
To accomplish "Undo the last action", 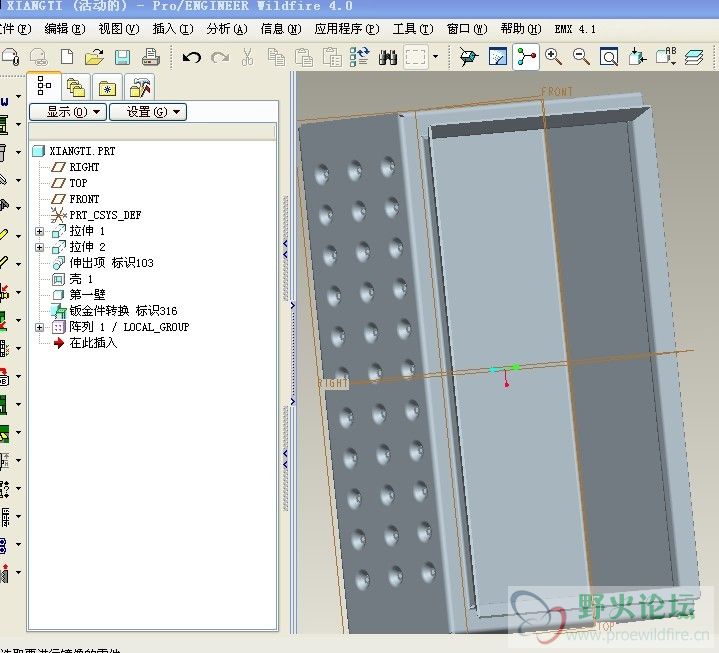I will pos(192,57).
